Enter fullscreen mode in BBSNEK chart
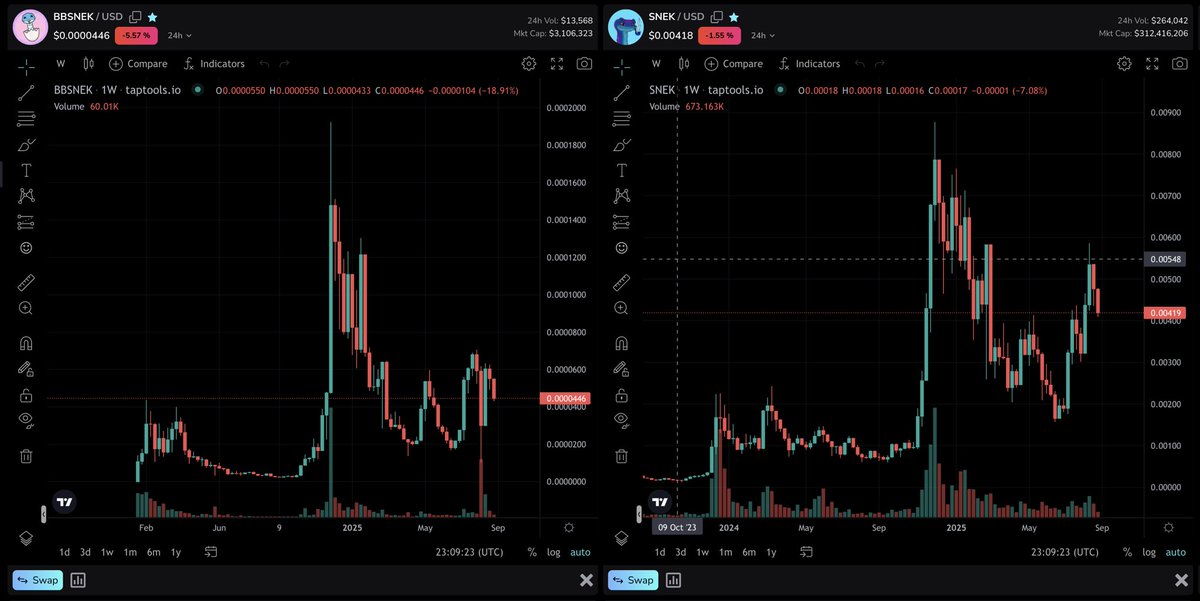 coord(557,63)
